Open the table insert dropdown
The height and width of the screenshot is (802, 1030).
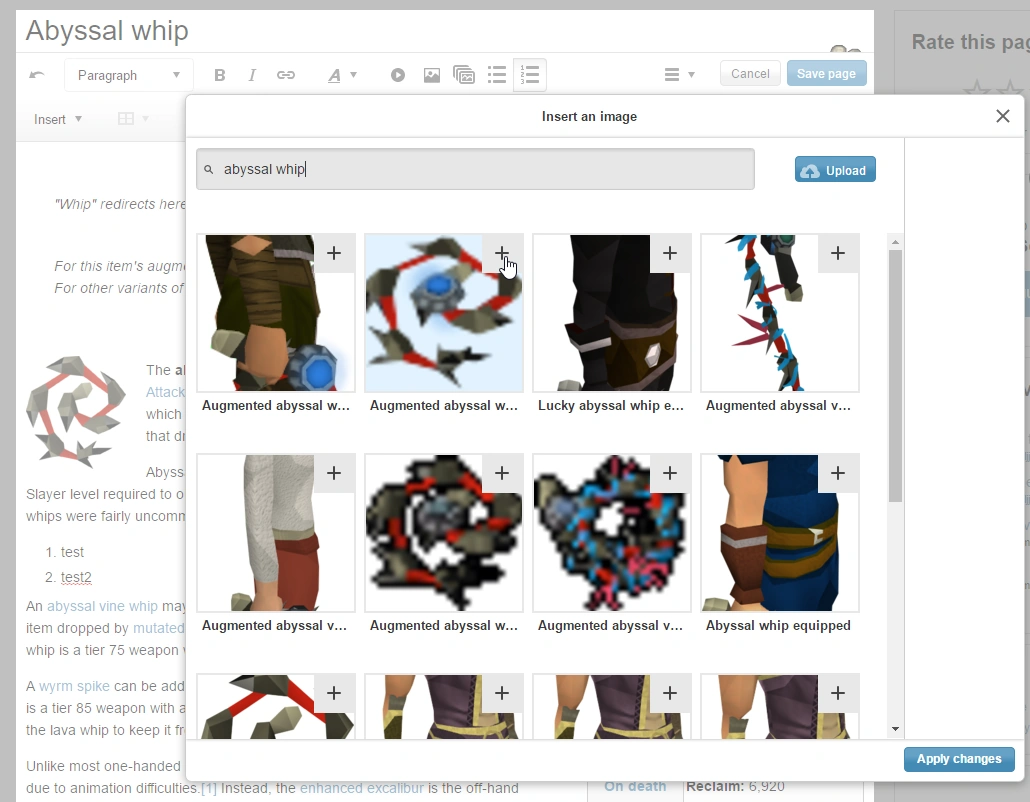click(x=133, y=119)
